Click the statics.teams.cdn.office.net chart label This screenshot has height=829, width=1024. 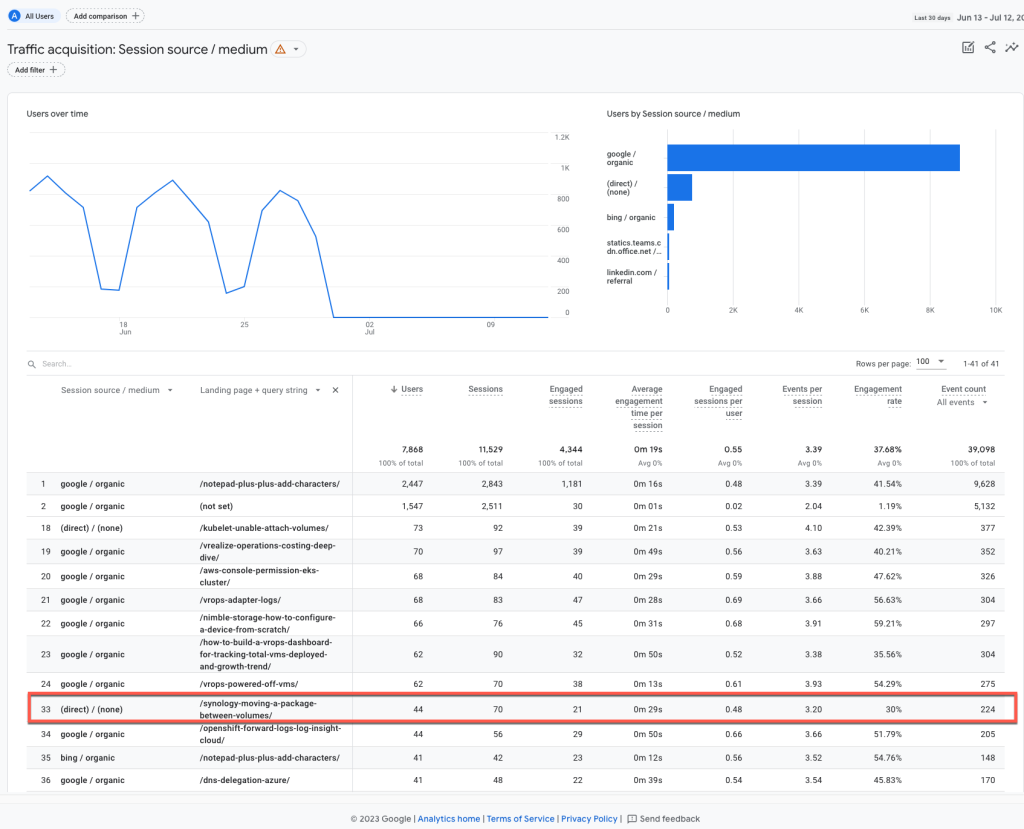(633, 247)
